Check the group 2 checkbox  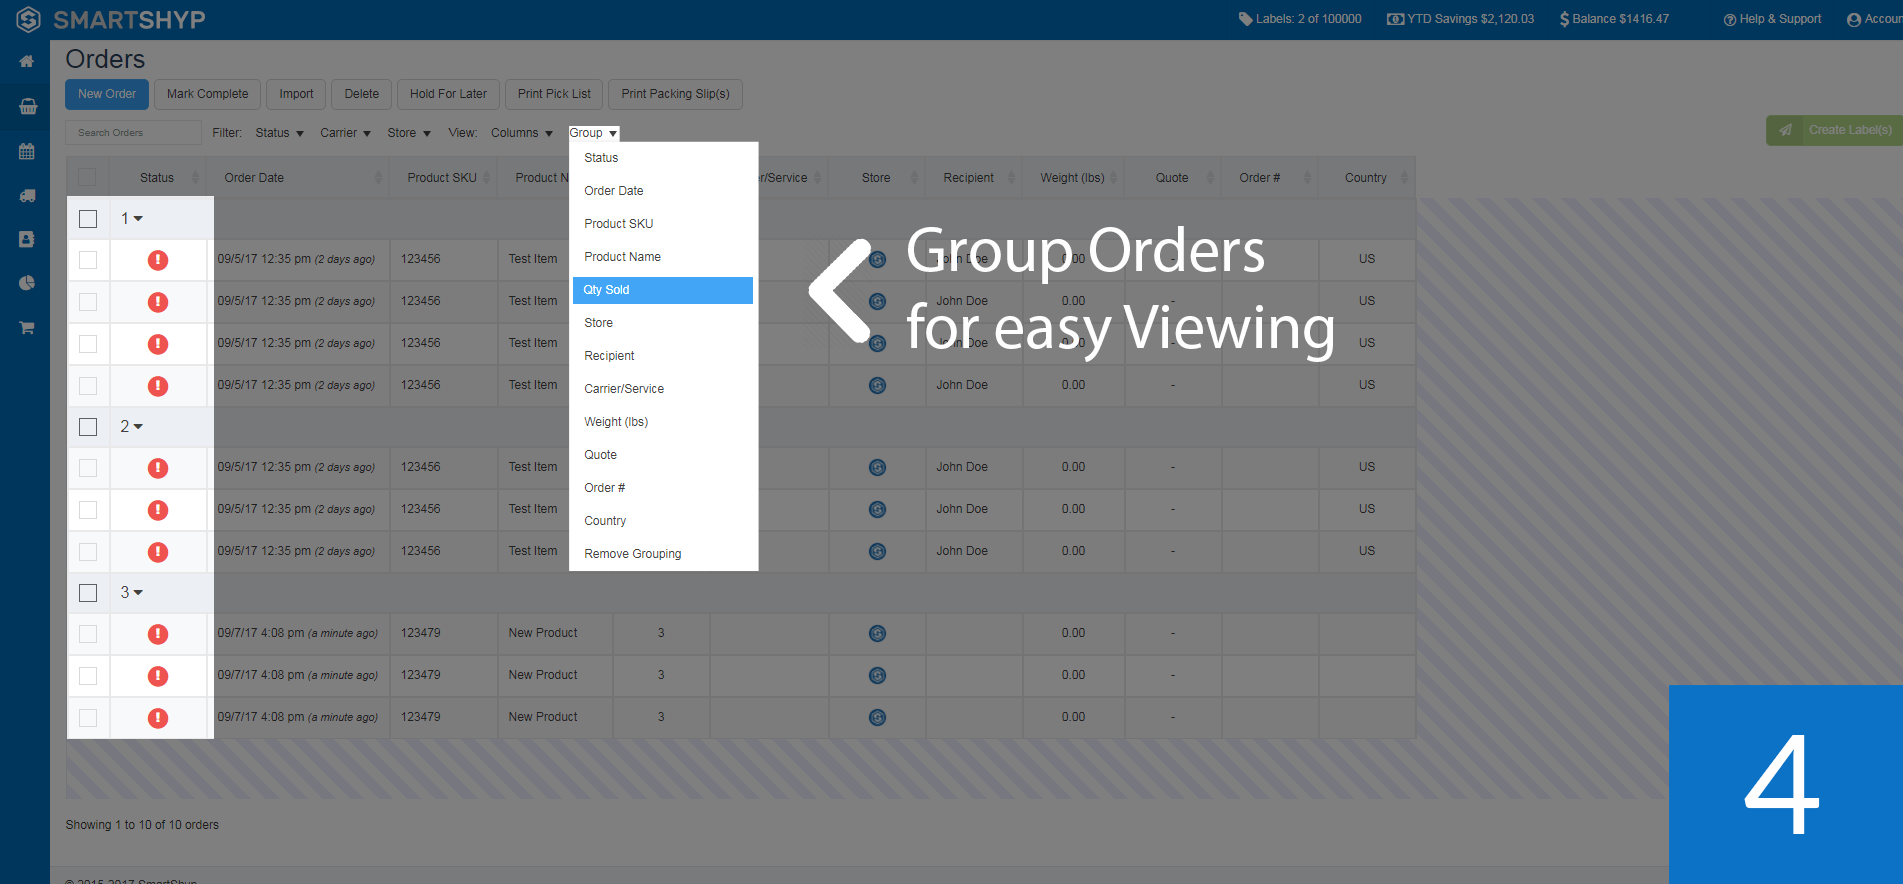88,426
